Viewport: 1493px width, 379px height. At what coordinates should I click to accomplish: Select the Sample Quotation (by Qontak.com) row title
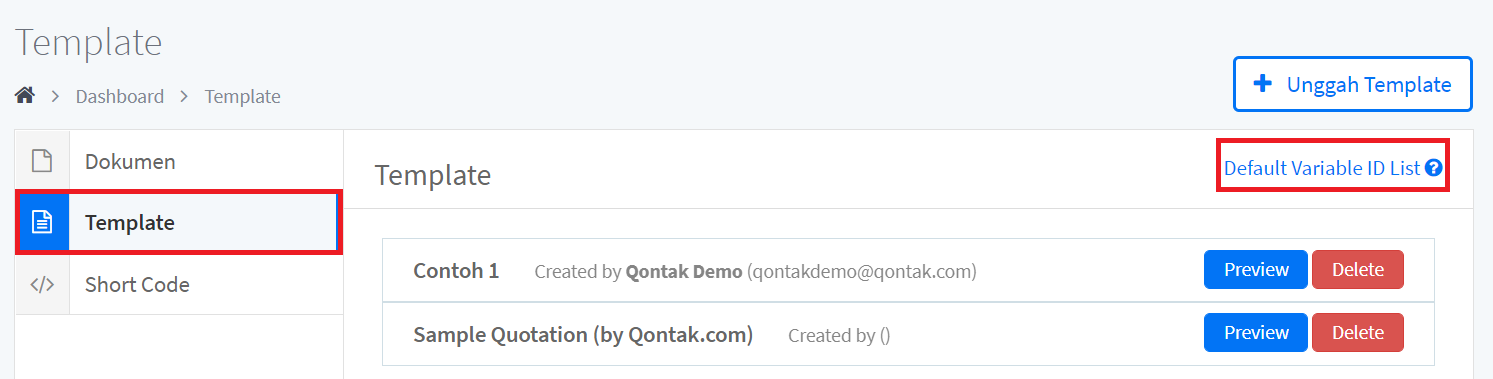(583, 334)
